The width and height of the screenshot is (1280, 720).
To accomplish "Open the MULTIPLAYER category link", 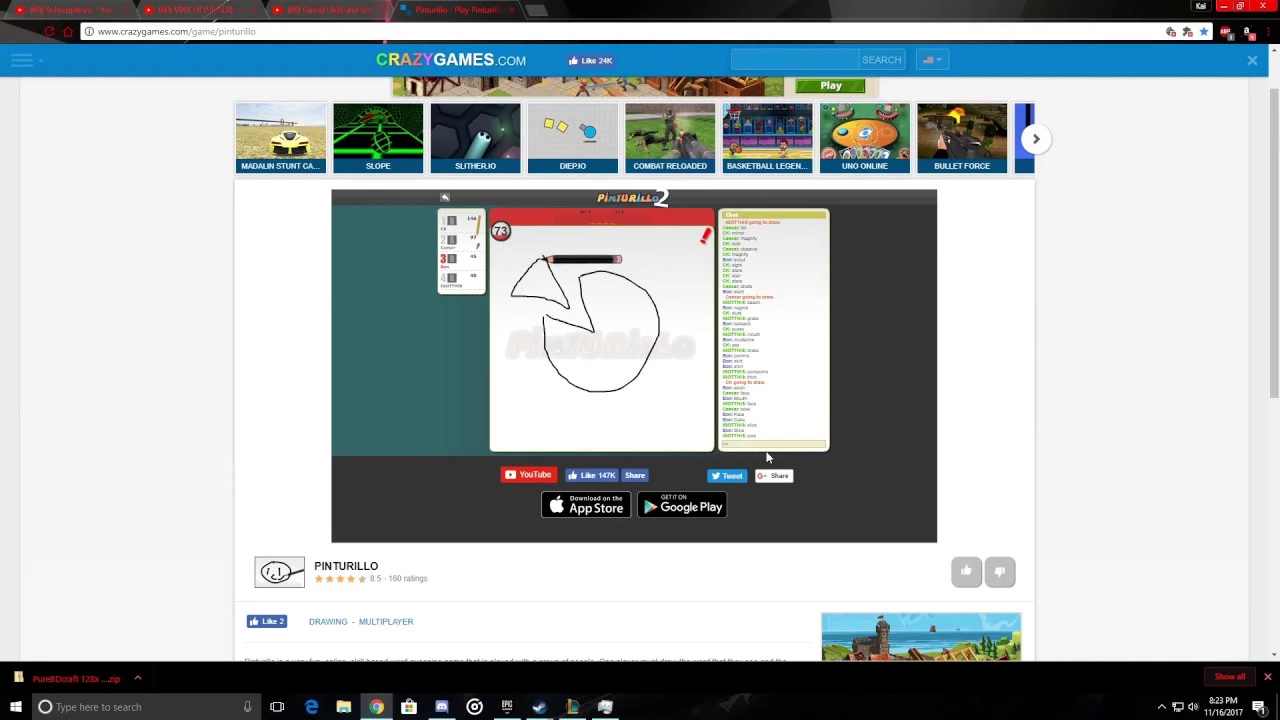I will [386, 622].
